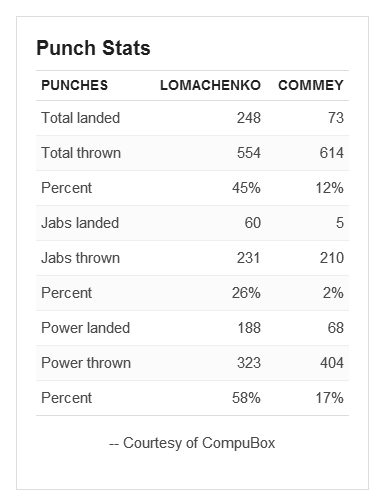Viewport: 384px width, 502px height.
Task: Click Lomachenko's total landed value 248
Action: [249, 118]
